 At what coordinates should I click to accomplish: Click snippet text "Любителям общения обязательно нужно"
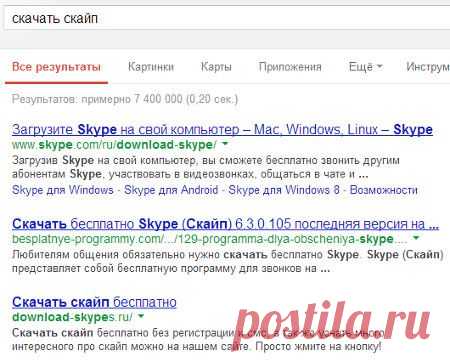(116, 255)
